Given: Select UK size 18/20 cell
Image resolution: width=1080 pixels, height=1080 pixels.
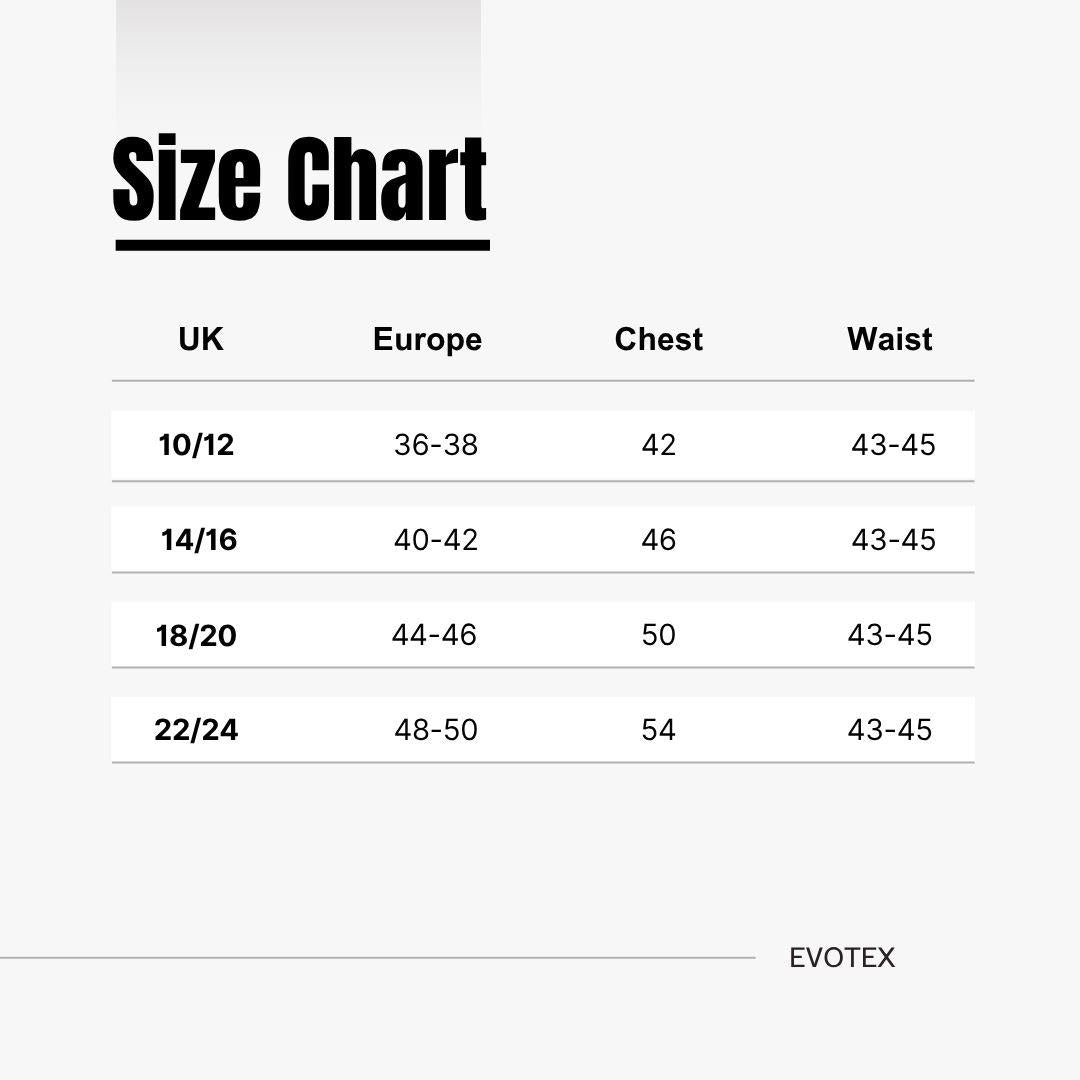Looking at the screenshot, I should tap(196, 635).
